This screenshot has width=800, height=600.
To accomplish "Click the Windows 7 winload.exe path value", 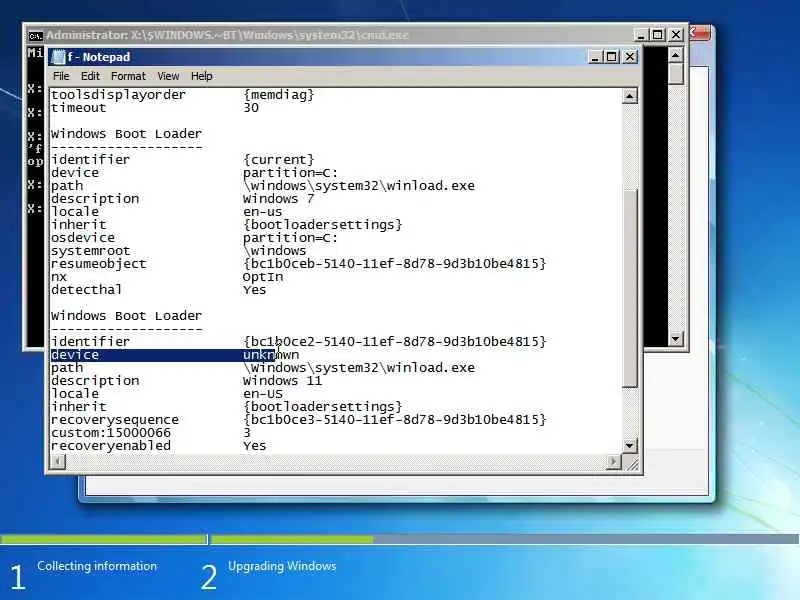I will [x=359, y=186].
